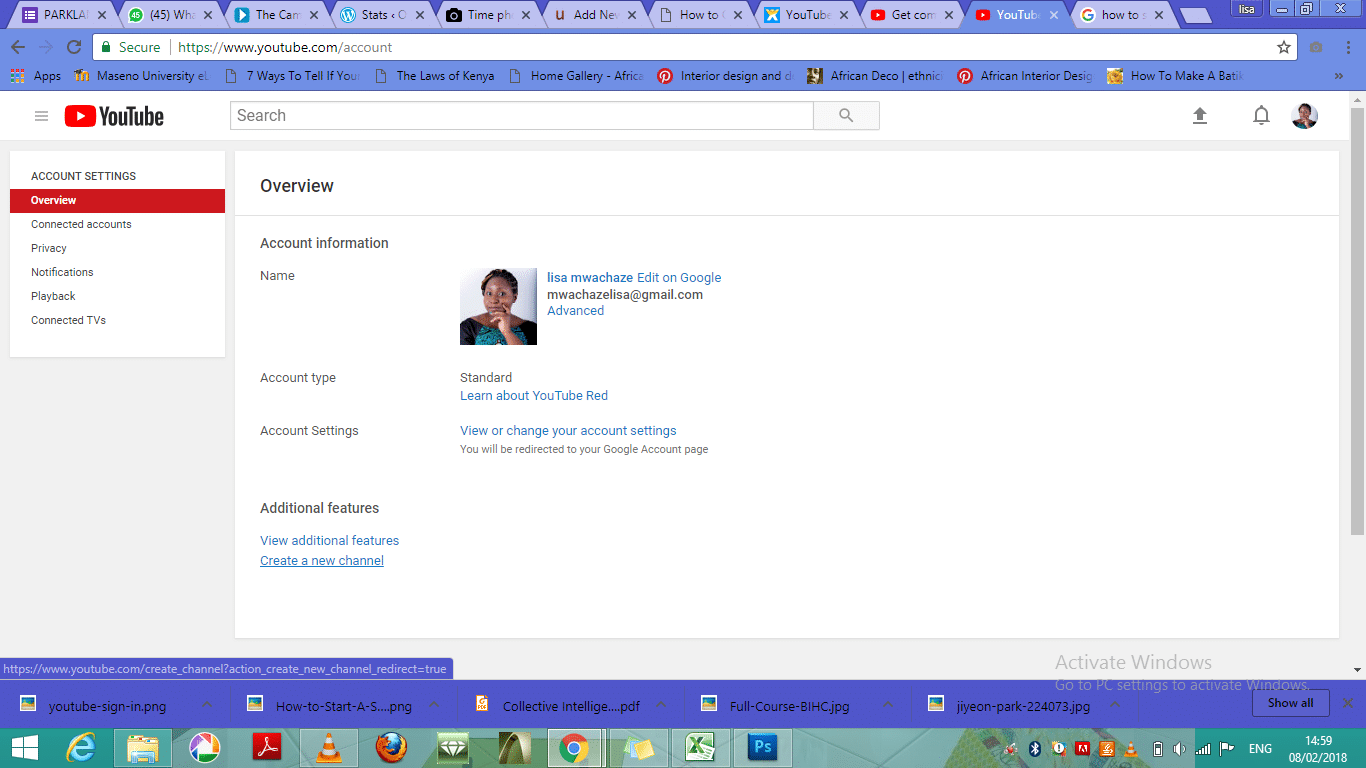Open download menu for jiyeon-park-224073.jpg

pos(1116,704)
